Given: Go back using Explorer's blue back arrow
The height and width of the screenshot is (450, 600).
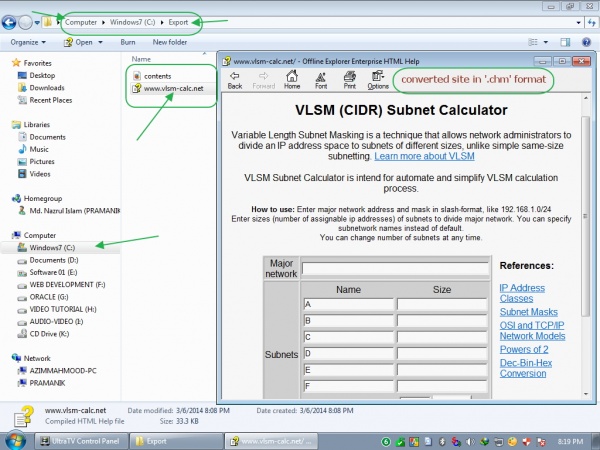Looking at the screenshot, I should (9, 22).
